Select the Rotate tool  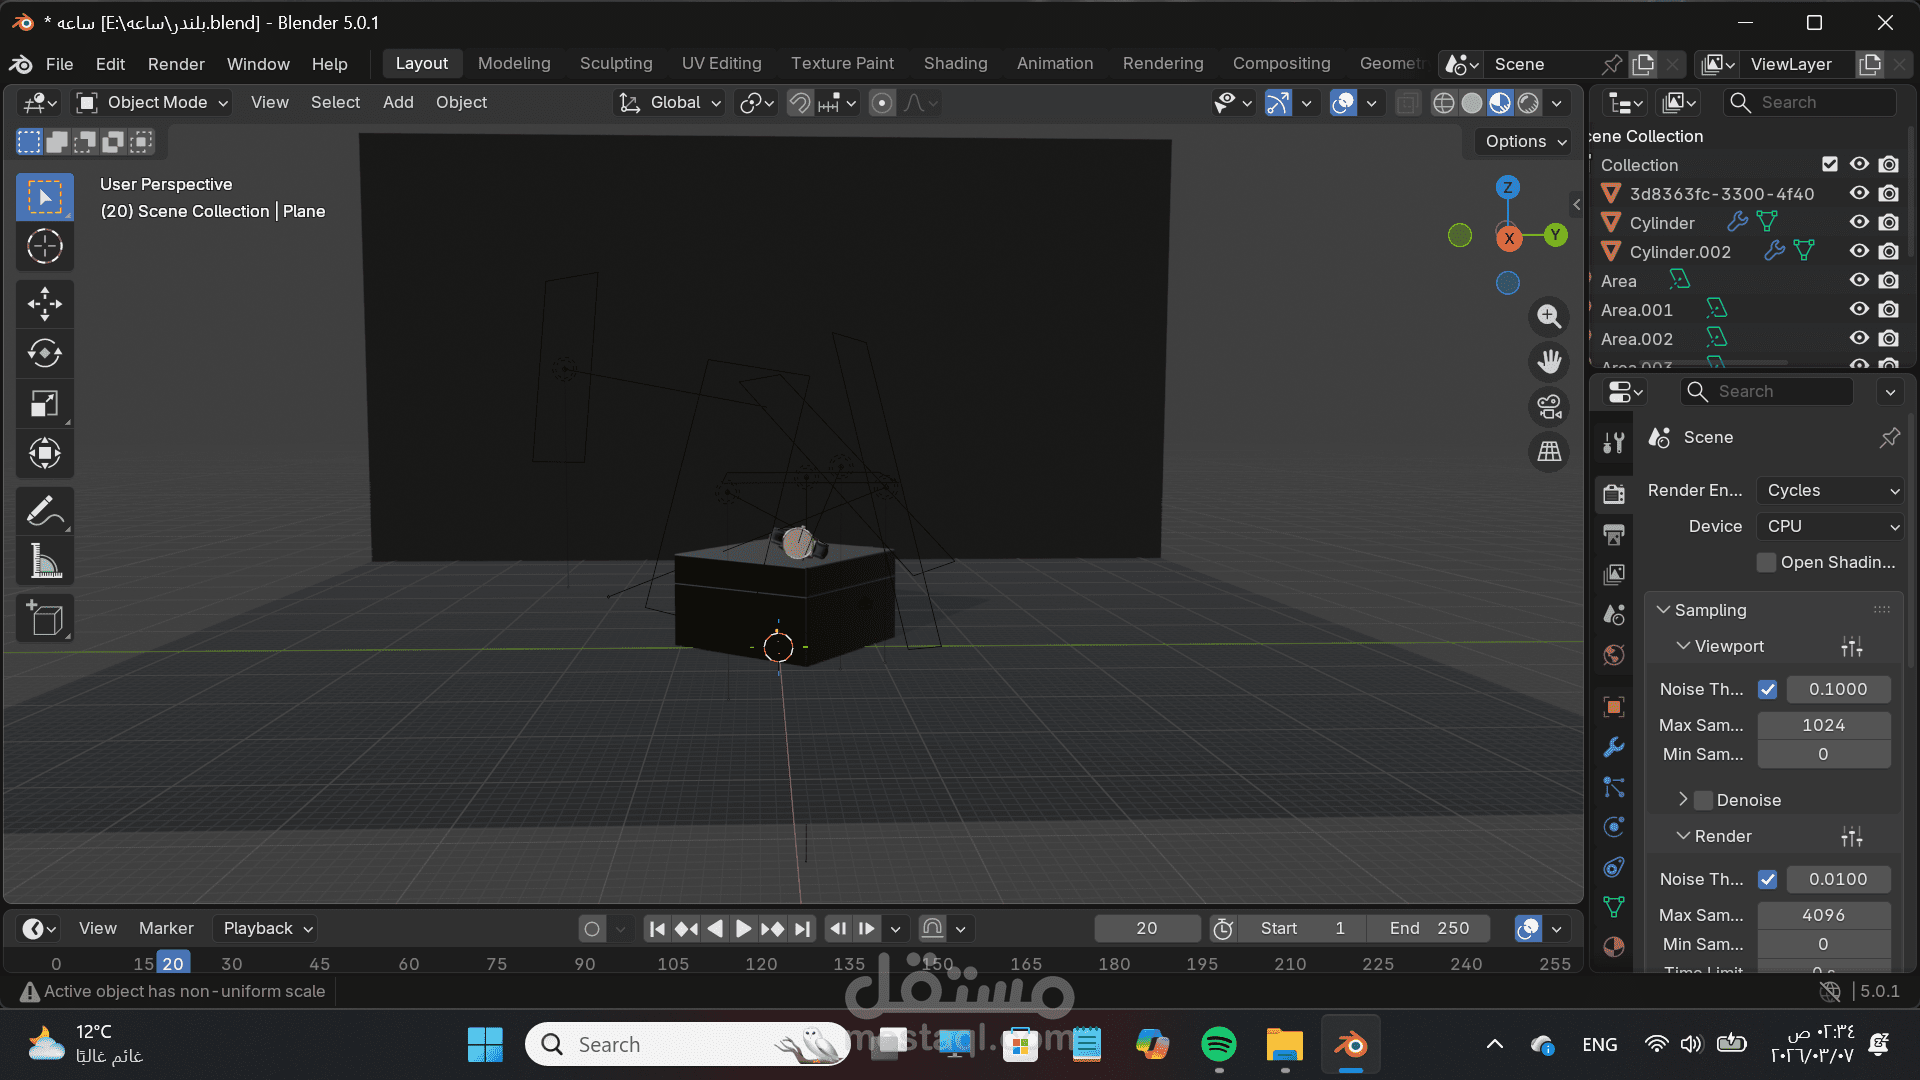(x=44, y=354)
